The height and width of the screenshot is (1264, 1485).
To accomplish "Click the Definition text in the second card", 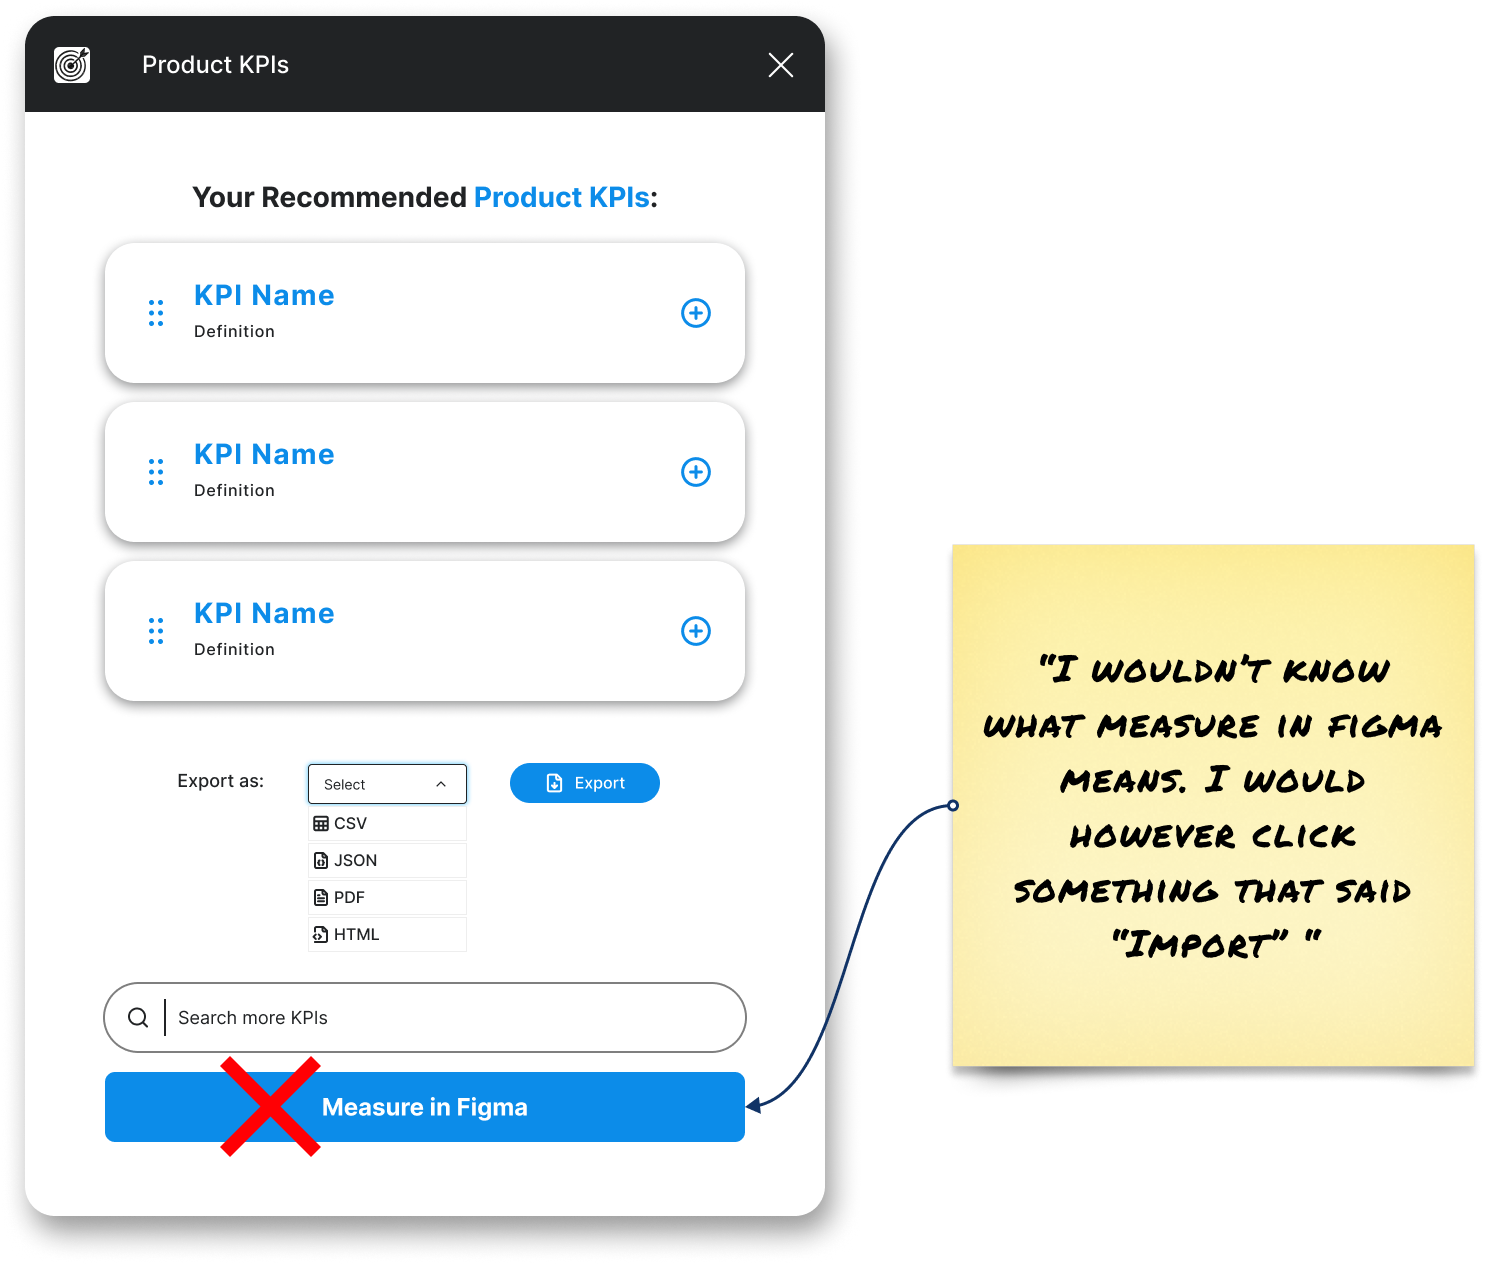I will (x=234, y=490).
